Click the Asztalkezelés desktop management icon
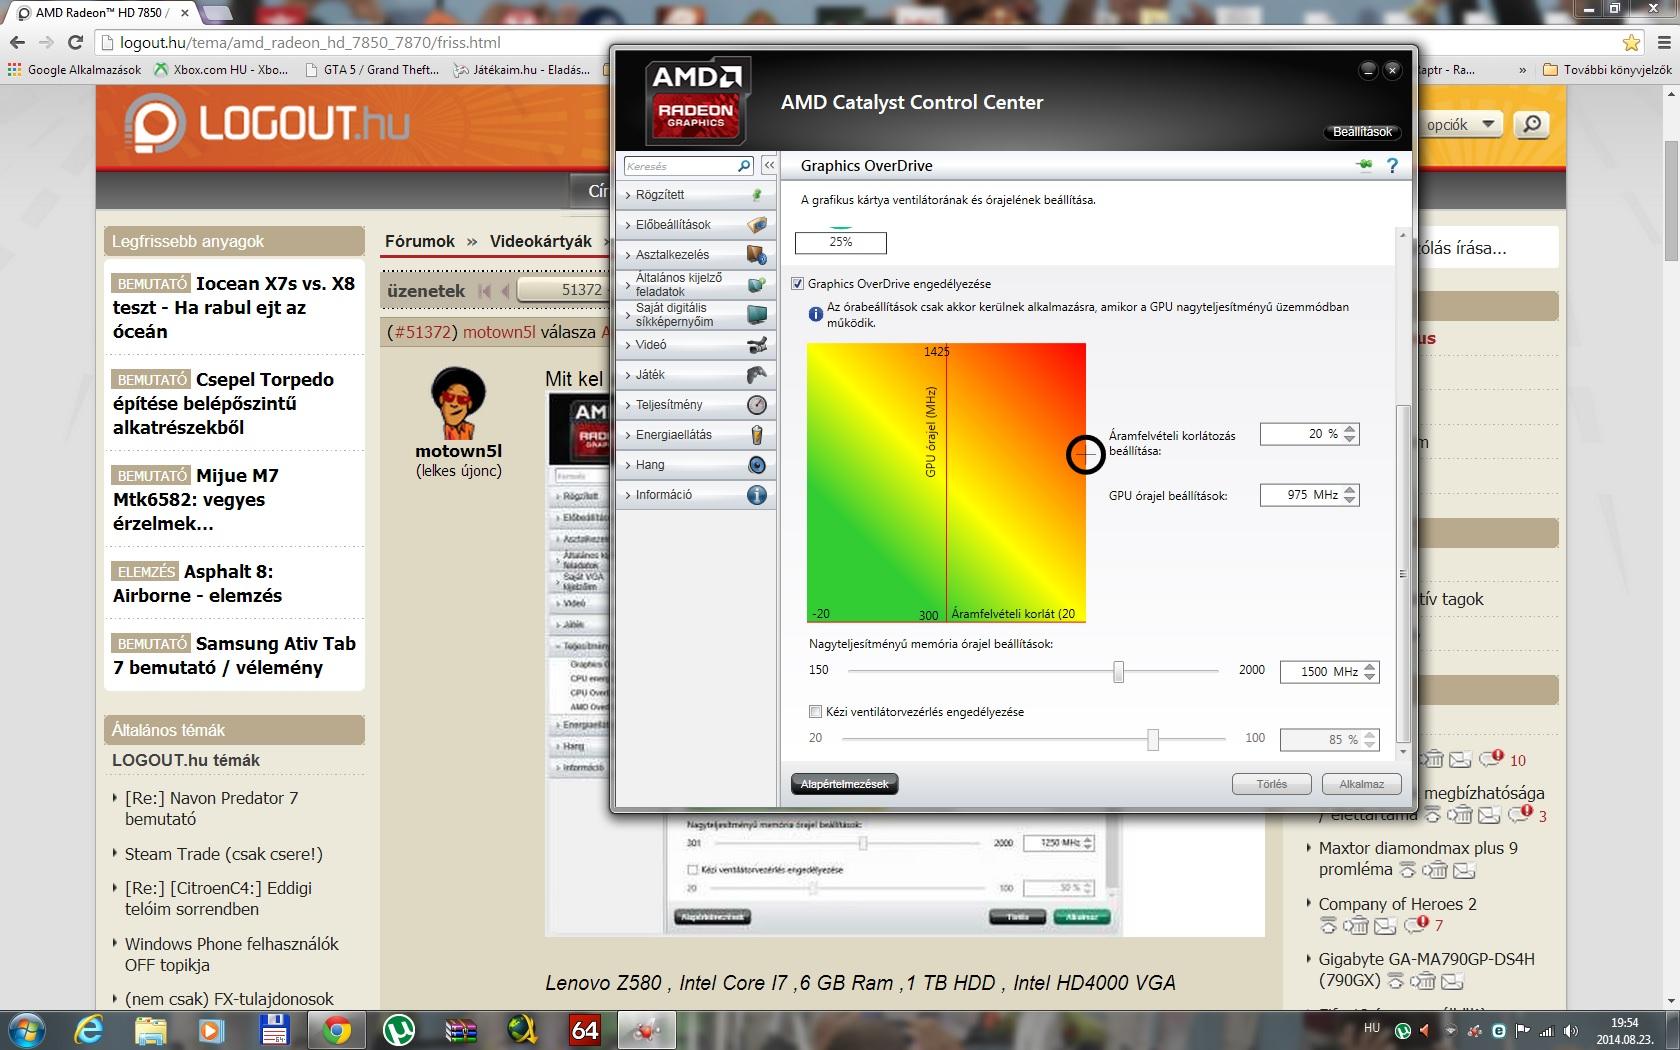 (x=757, y=255)
